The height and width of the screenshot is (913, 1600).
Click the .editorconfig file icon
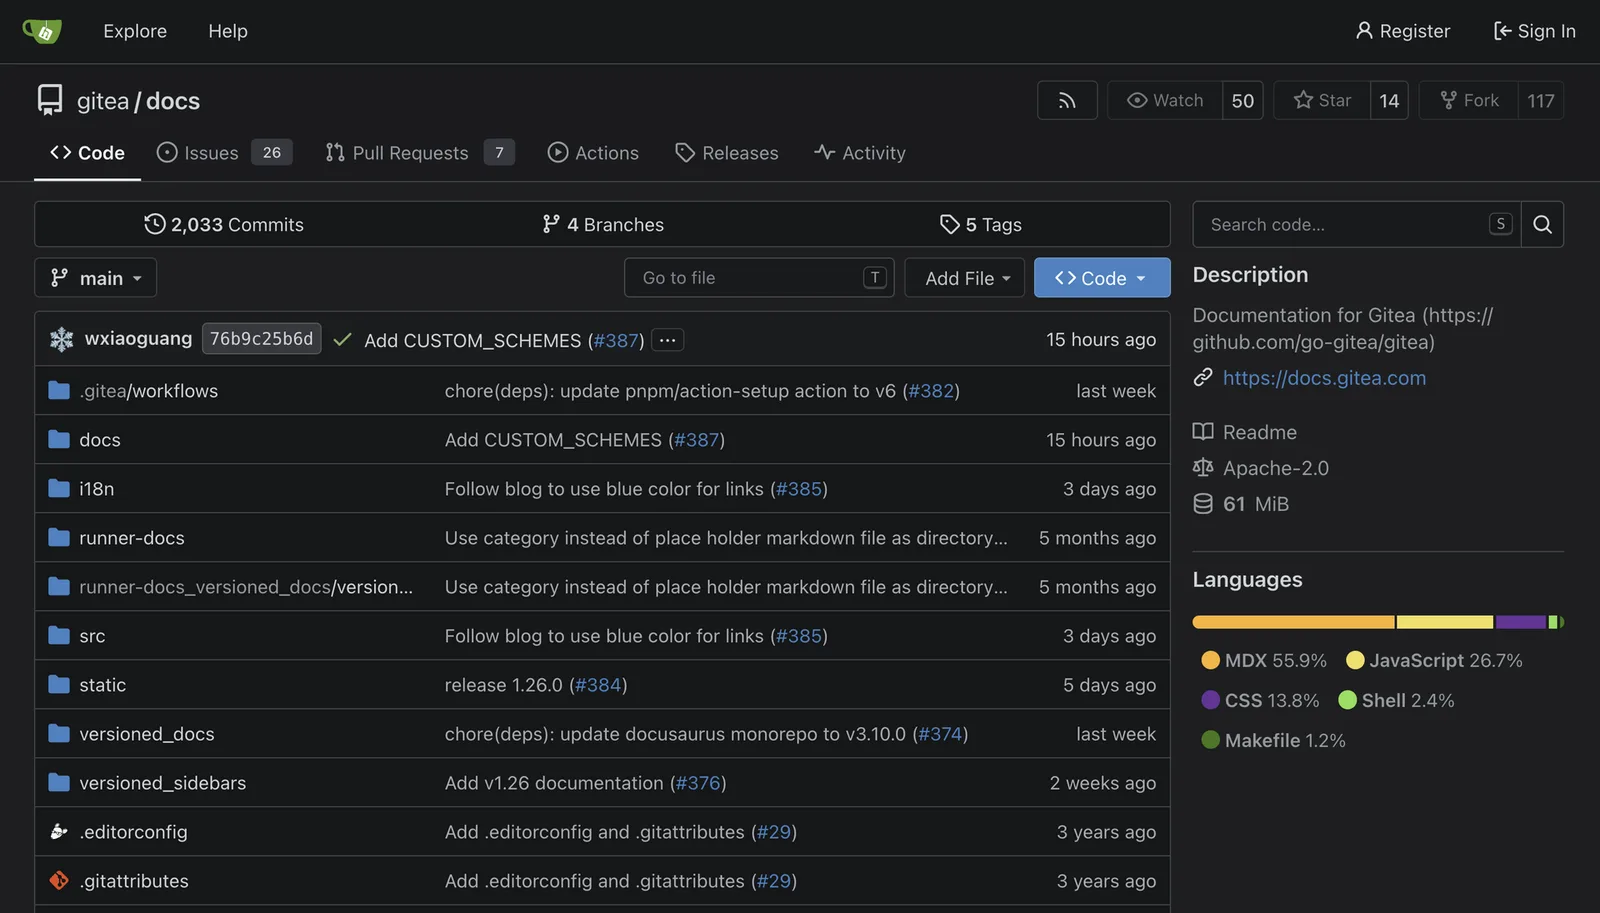tap(59, 831)
